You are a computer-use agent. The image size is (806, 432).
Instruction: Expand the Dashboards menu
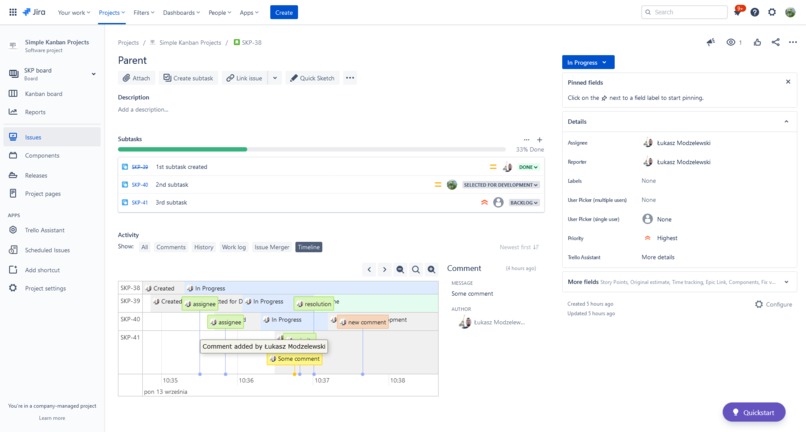coord(181,12)
